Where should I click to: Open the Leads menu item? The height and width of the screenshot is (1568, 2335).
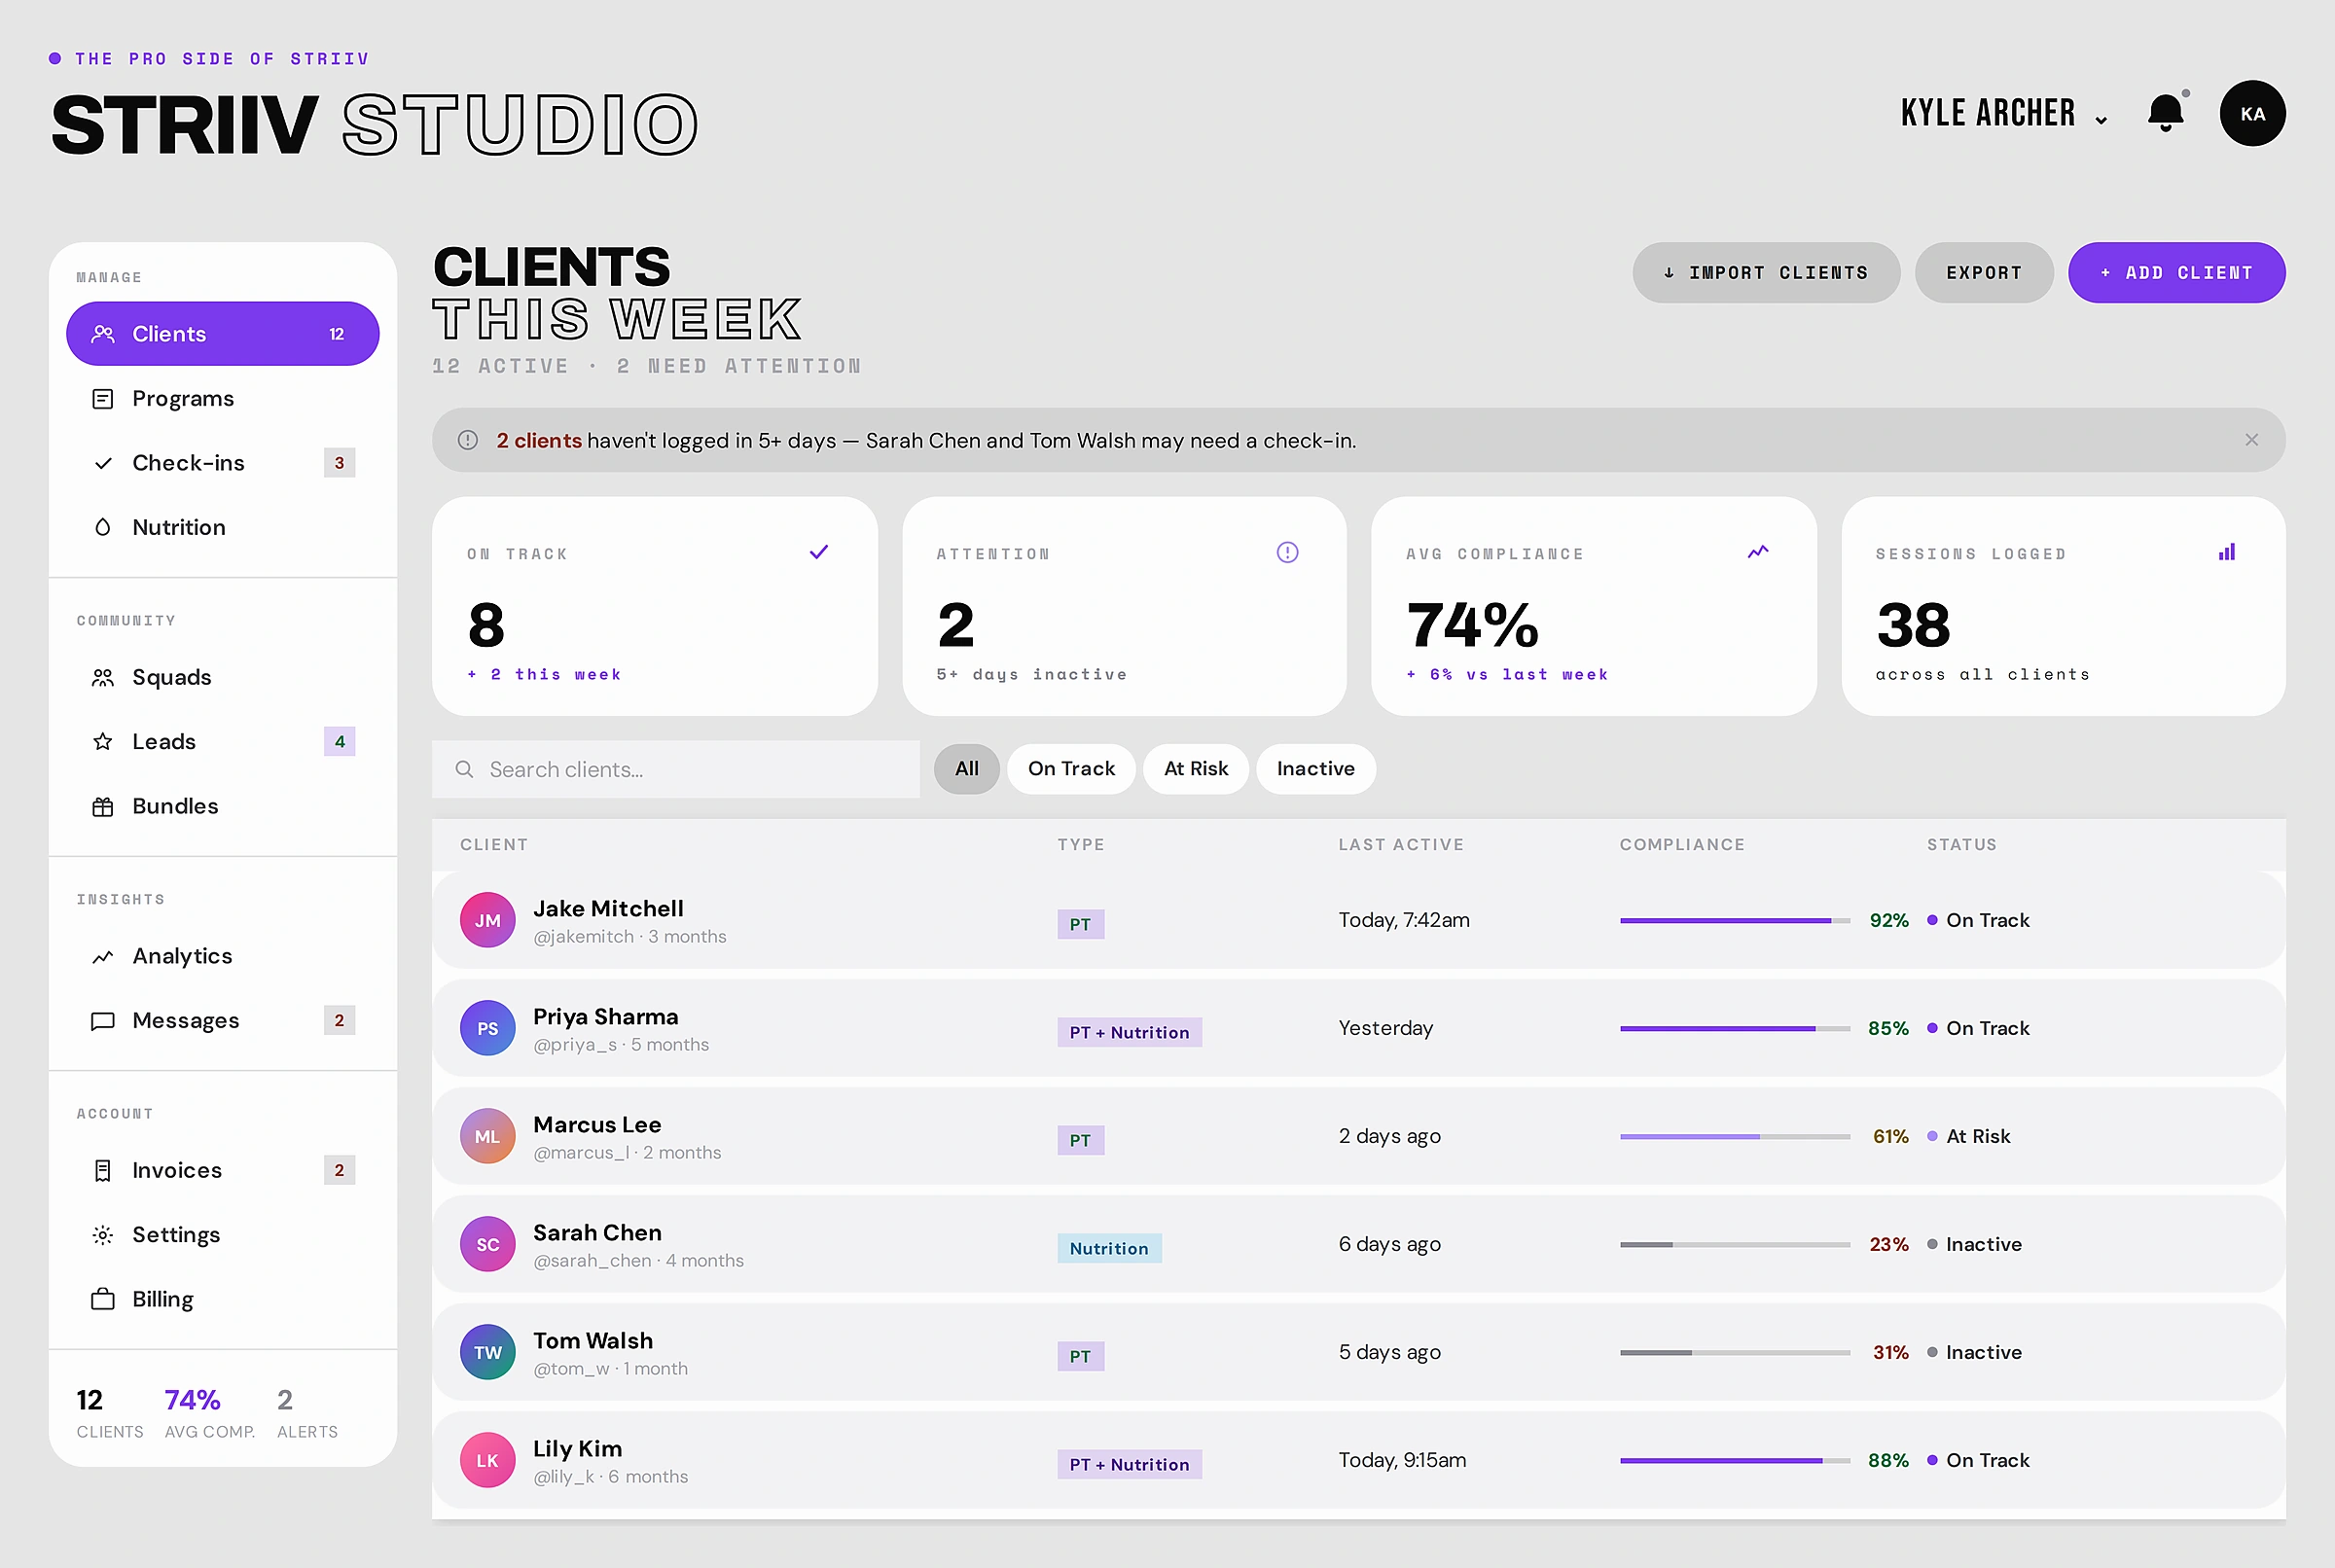click(223, 742)
